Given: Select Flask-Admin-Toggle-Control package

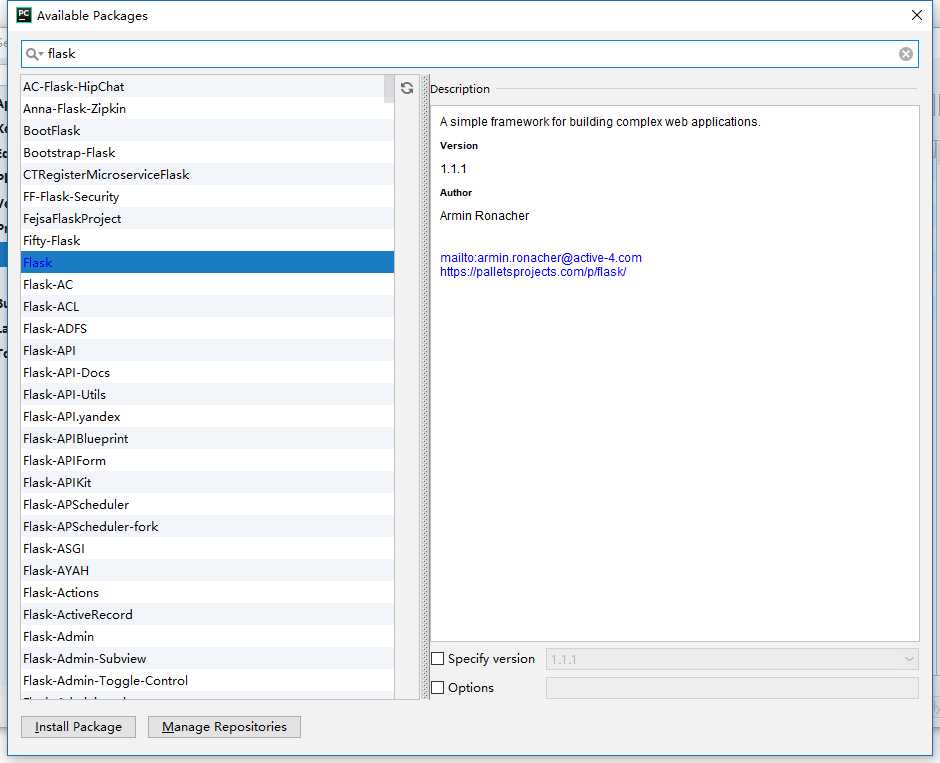Looking at the screenshot, I should click(207, 680).
